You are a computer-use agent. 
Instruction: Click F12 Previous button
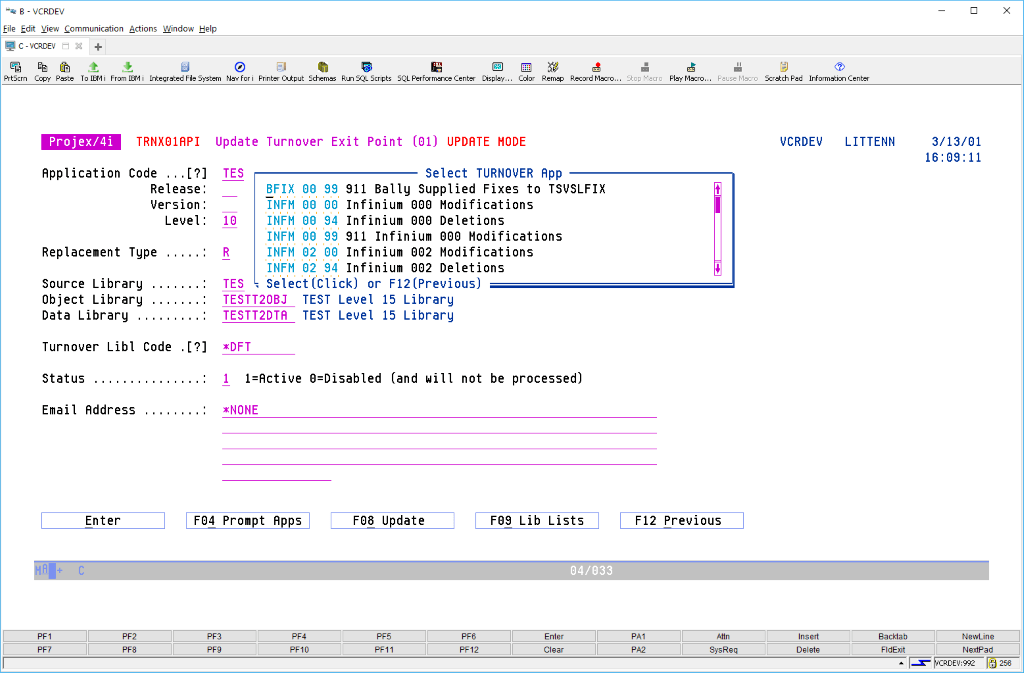click(x=682, y=520)
